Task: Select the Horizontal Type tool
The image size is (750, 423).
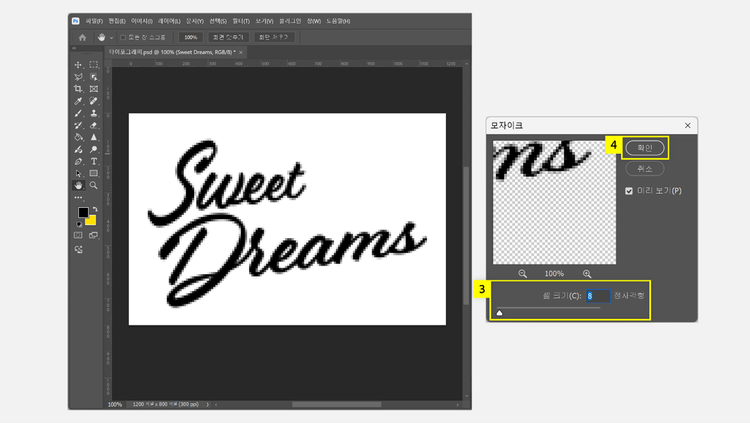Action: 94,161
